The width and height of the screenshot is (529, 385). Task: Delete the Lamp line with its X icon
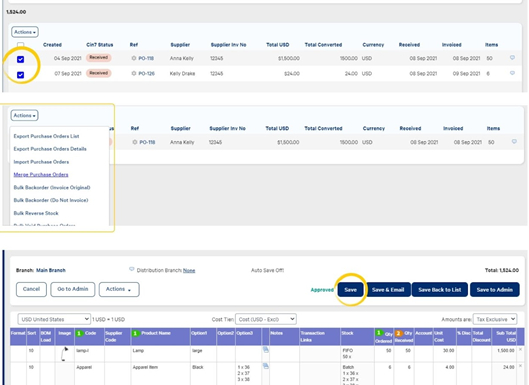point(521,350)
